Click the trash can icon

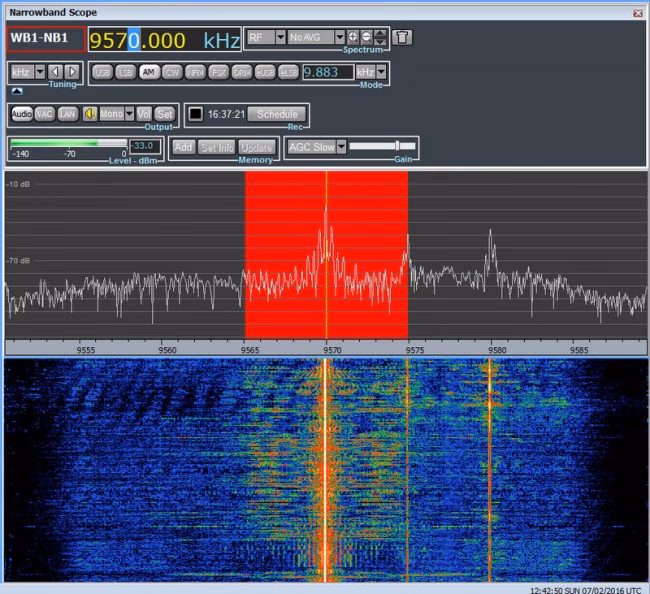[x=402, y=38]
